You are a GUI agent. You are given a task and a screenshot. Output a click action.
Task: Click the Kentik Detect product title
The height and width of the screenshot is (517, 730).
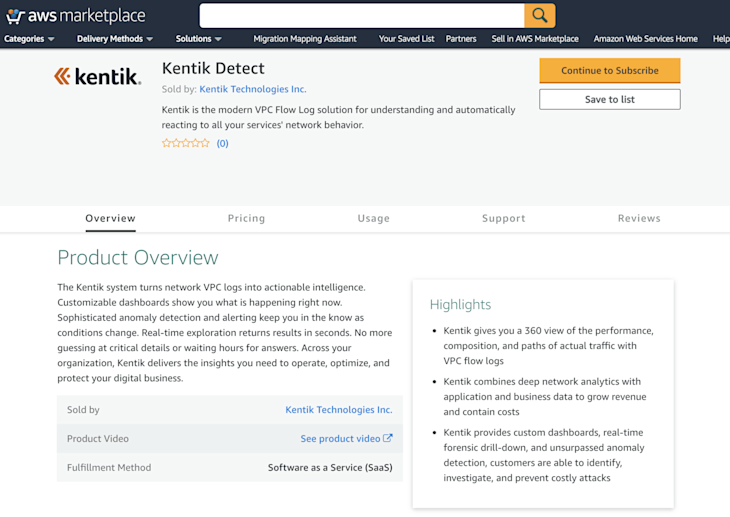(x=213, y=68)
